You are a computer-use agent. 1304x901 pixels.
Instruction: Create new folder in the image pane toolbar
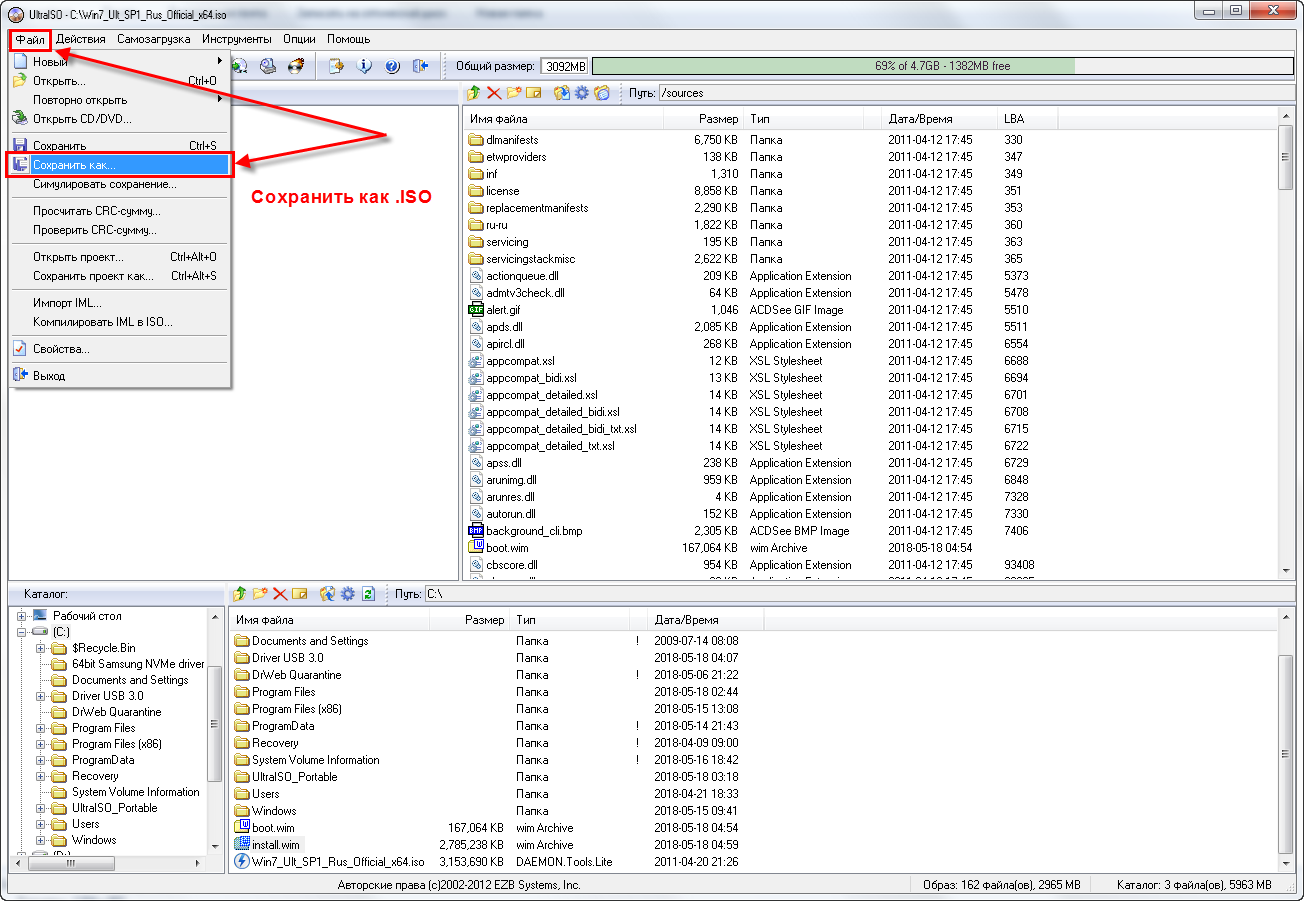(514, 93)
